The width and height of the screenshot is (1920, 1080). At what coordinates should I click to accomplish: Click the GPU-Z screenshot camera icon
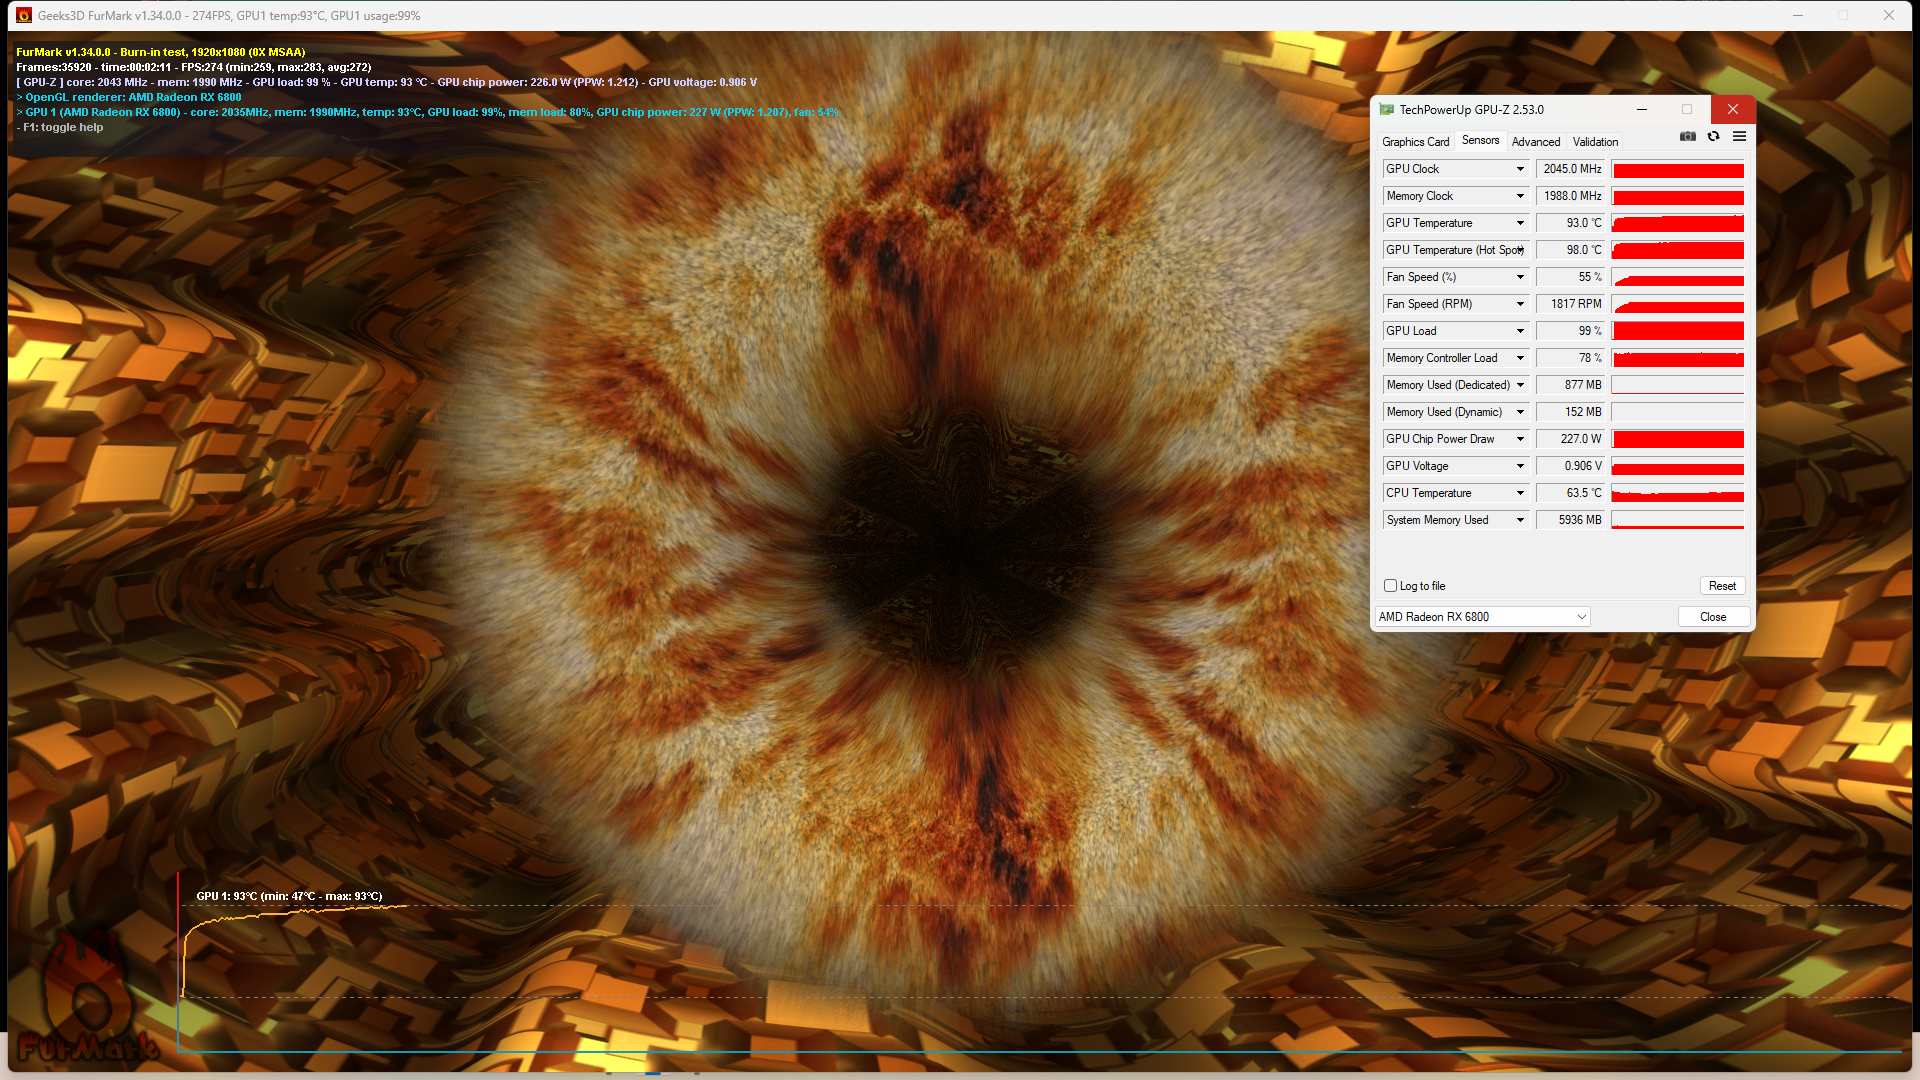(x=1688, y=137)
